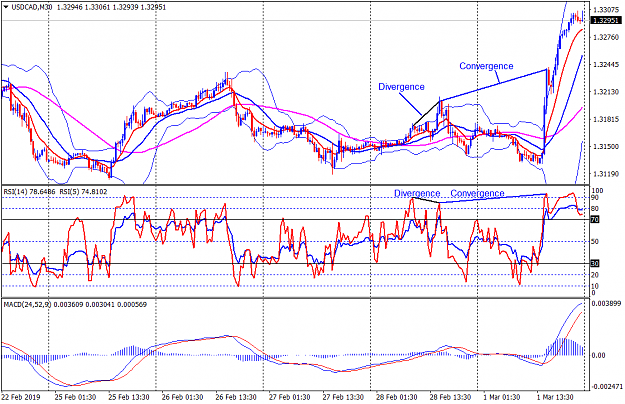625x404 pixels.
Task: Click the 1.31500 price axis label
Action: click(606, 147)
